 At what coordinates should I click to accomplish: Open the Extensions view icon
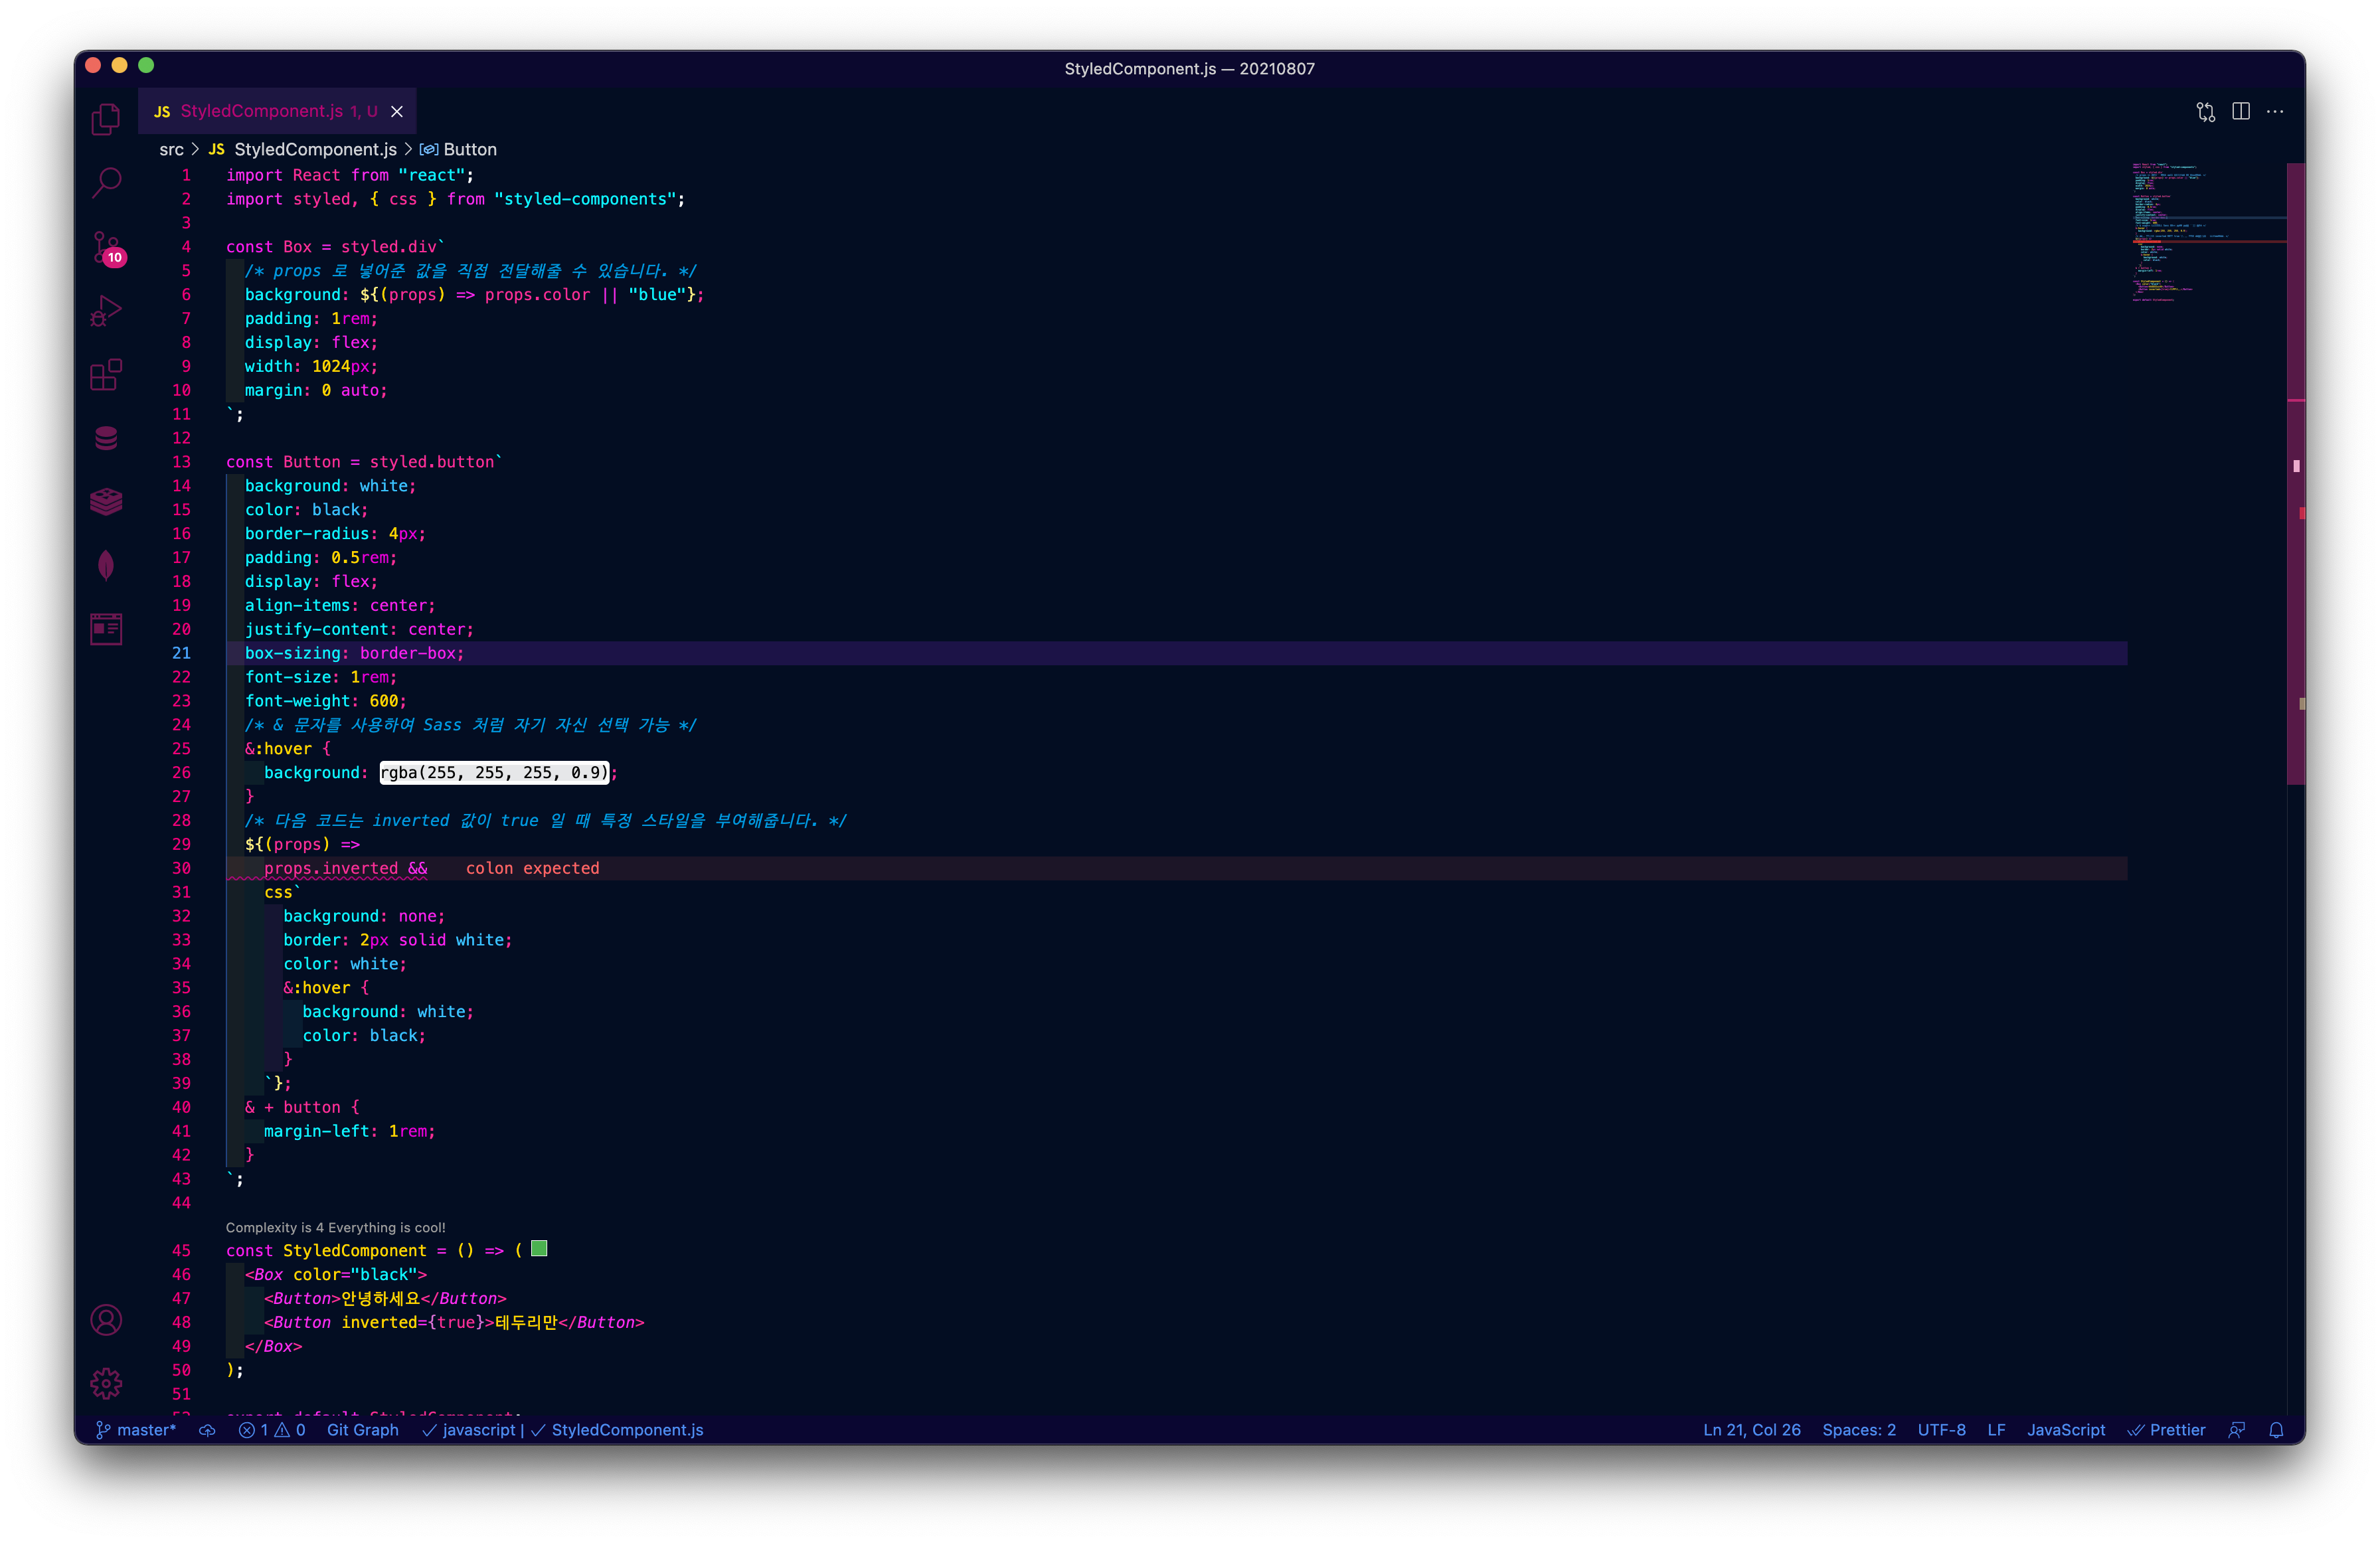click(106, 375)
